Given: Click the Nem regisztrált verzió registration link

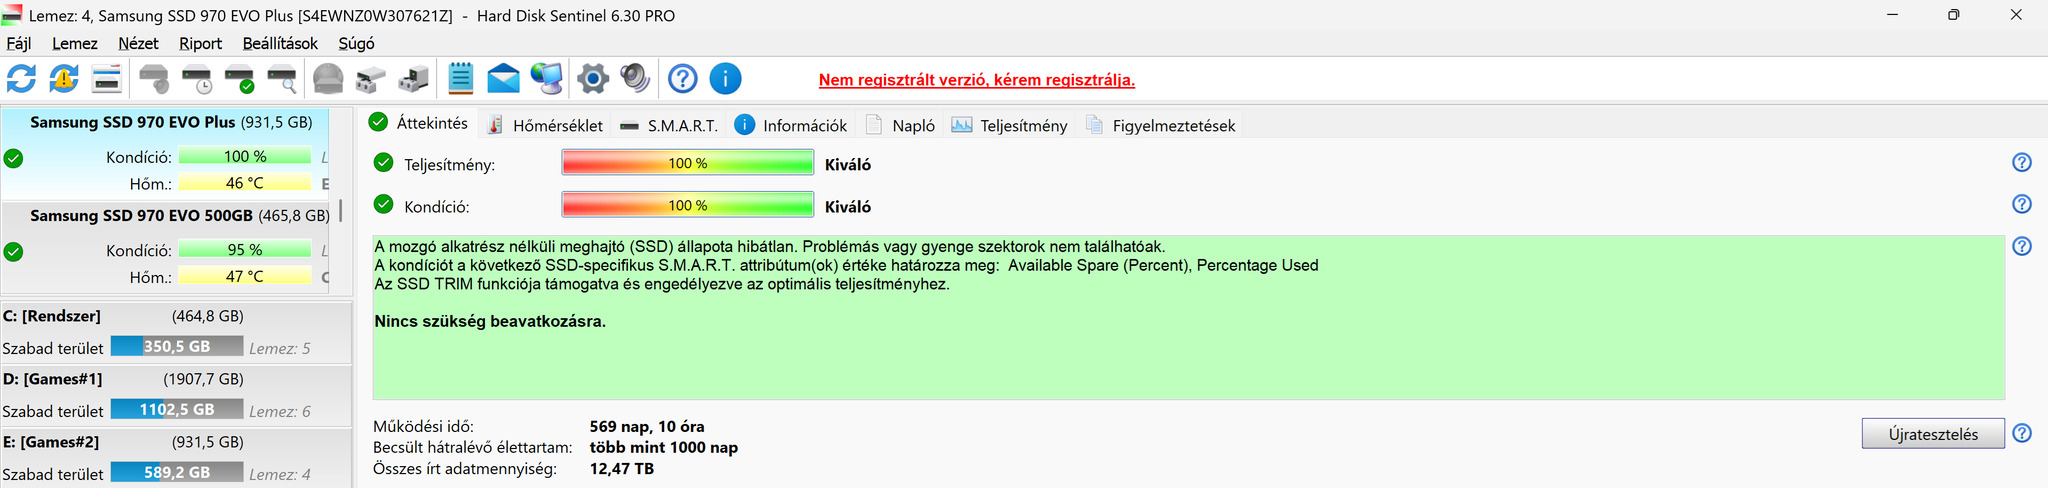Looking at the screenshot, I should 976,80.
